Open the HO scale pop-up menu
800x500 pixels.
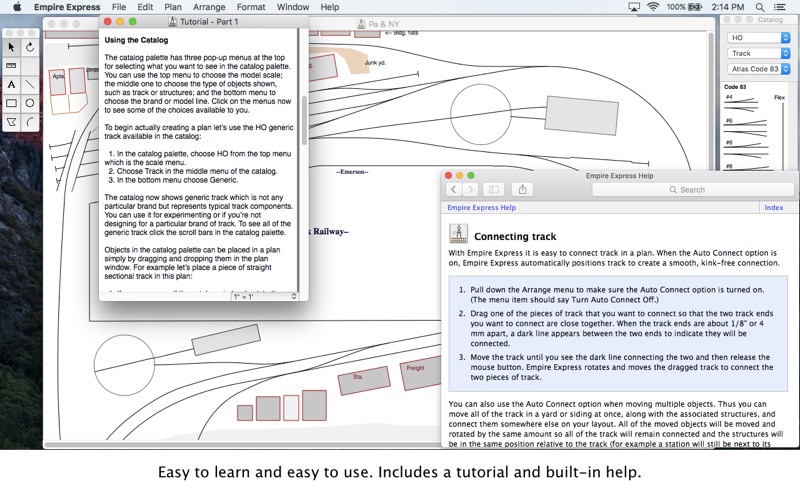(758, 38)
